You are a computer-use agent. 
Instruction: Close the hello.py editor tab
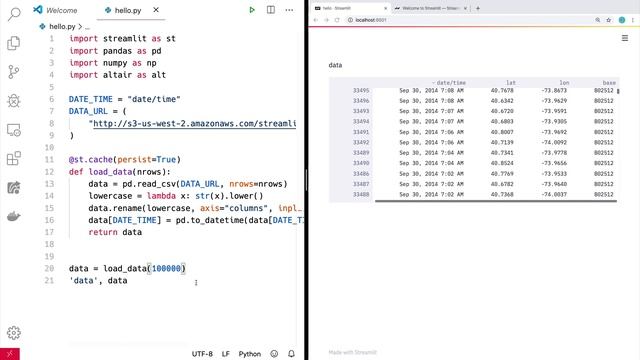pyautogui.click(x=156, y=10)
